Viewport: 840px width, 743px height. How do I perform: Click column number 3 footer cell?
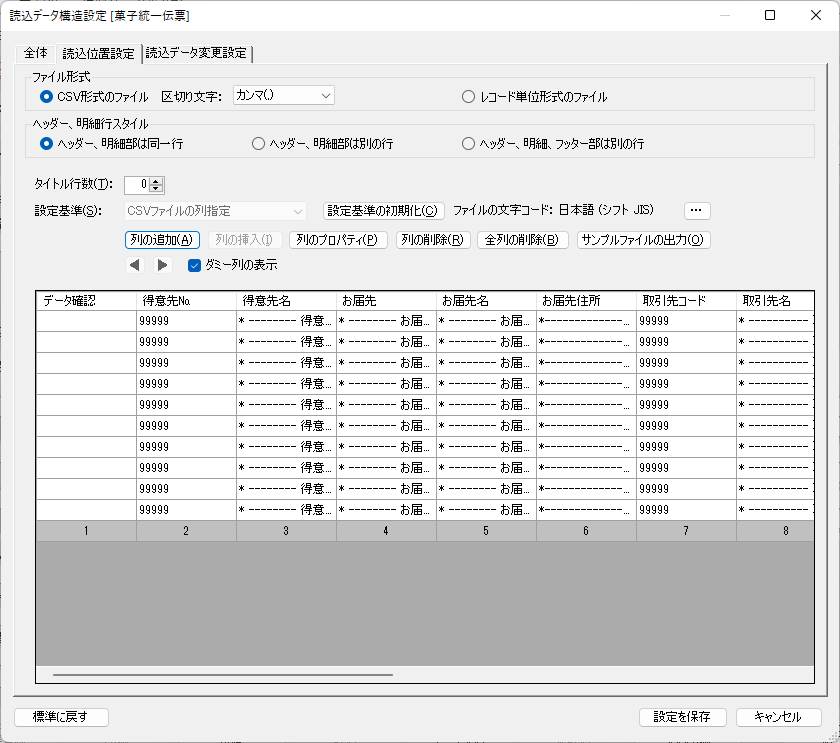(x=287, y=531)
